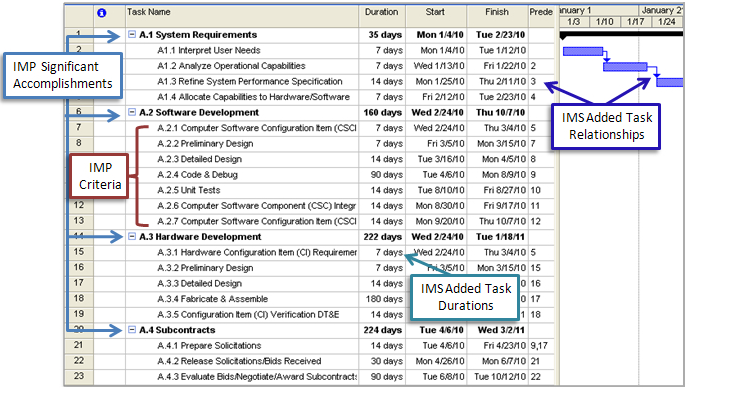Collapse the A.2 Software Development summary task

[133, 113]
